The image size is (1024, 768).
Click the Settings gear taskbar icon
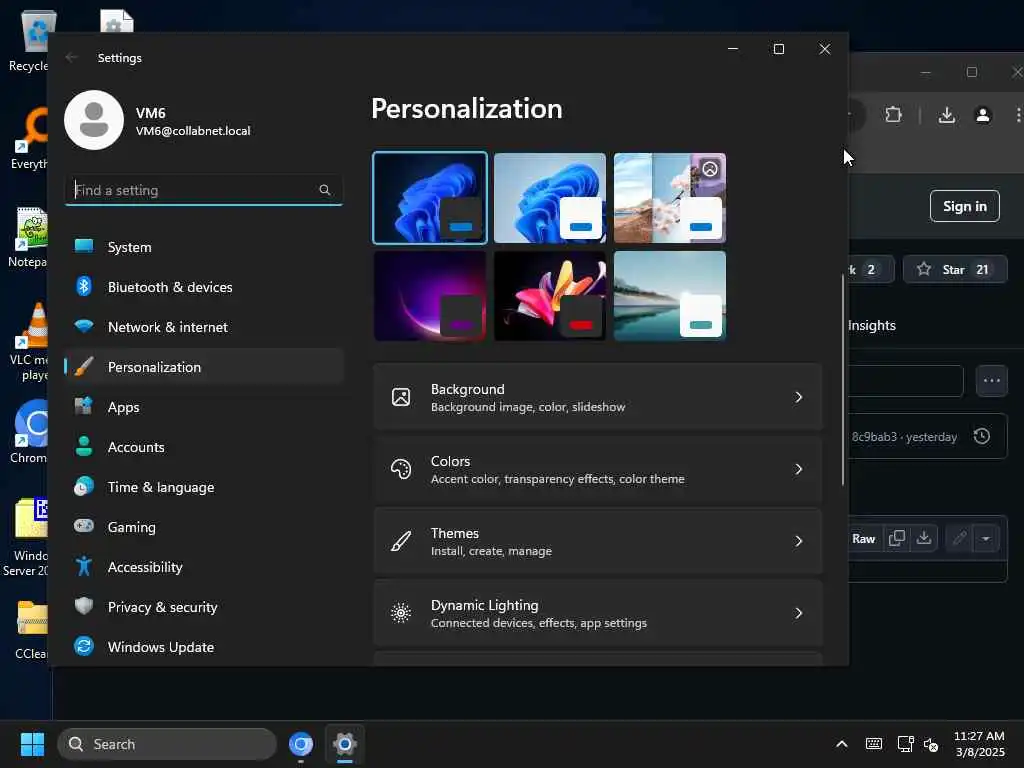point(345,744)
